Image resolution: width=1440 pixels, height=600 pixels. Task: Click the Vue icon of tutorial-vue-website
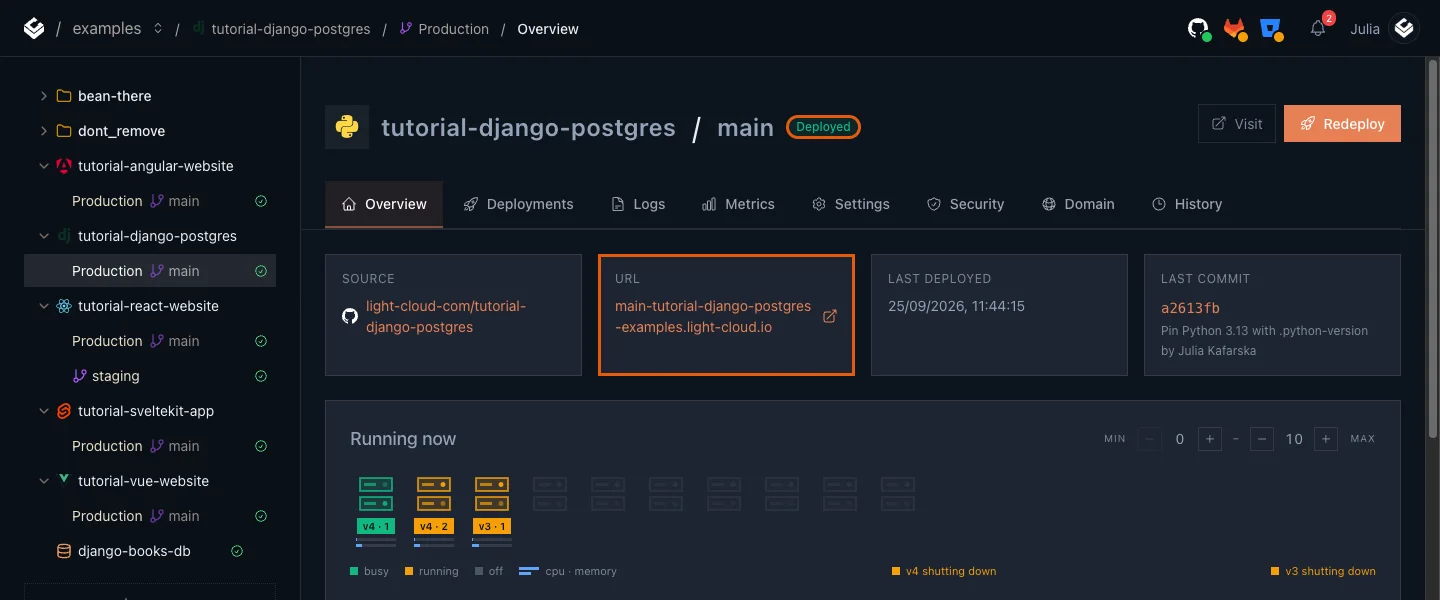[x=64, y=480]
